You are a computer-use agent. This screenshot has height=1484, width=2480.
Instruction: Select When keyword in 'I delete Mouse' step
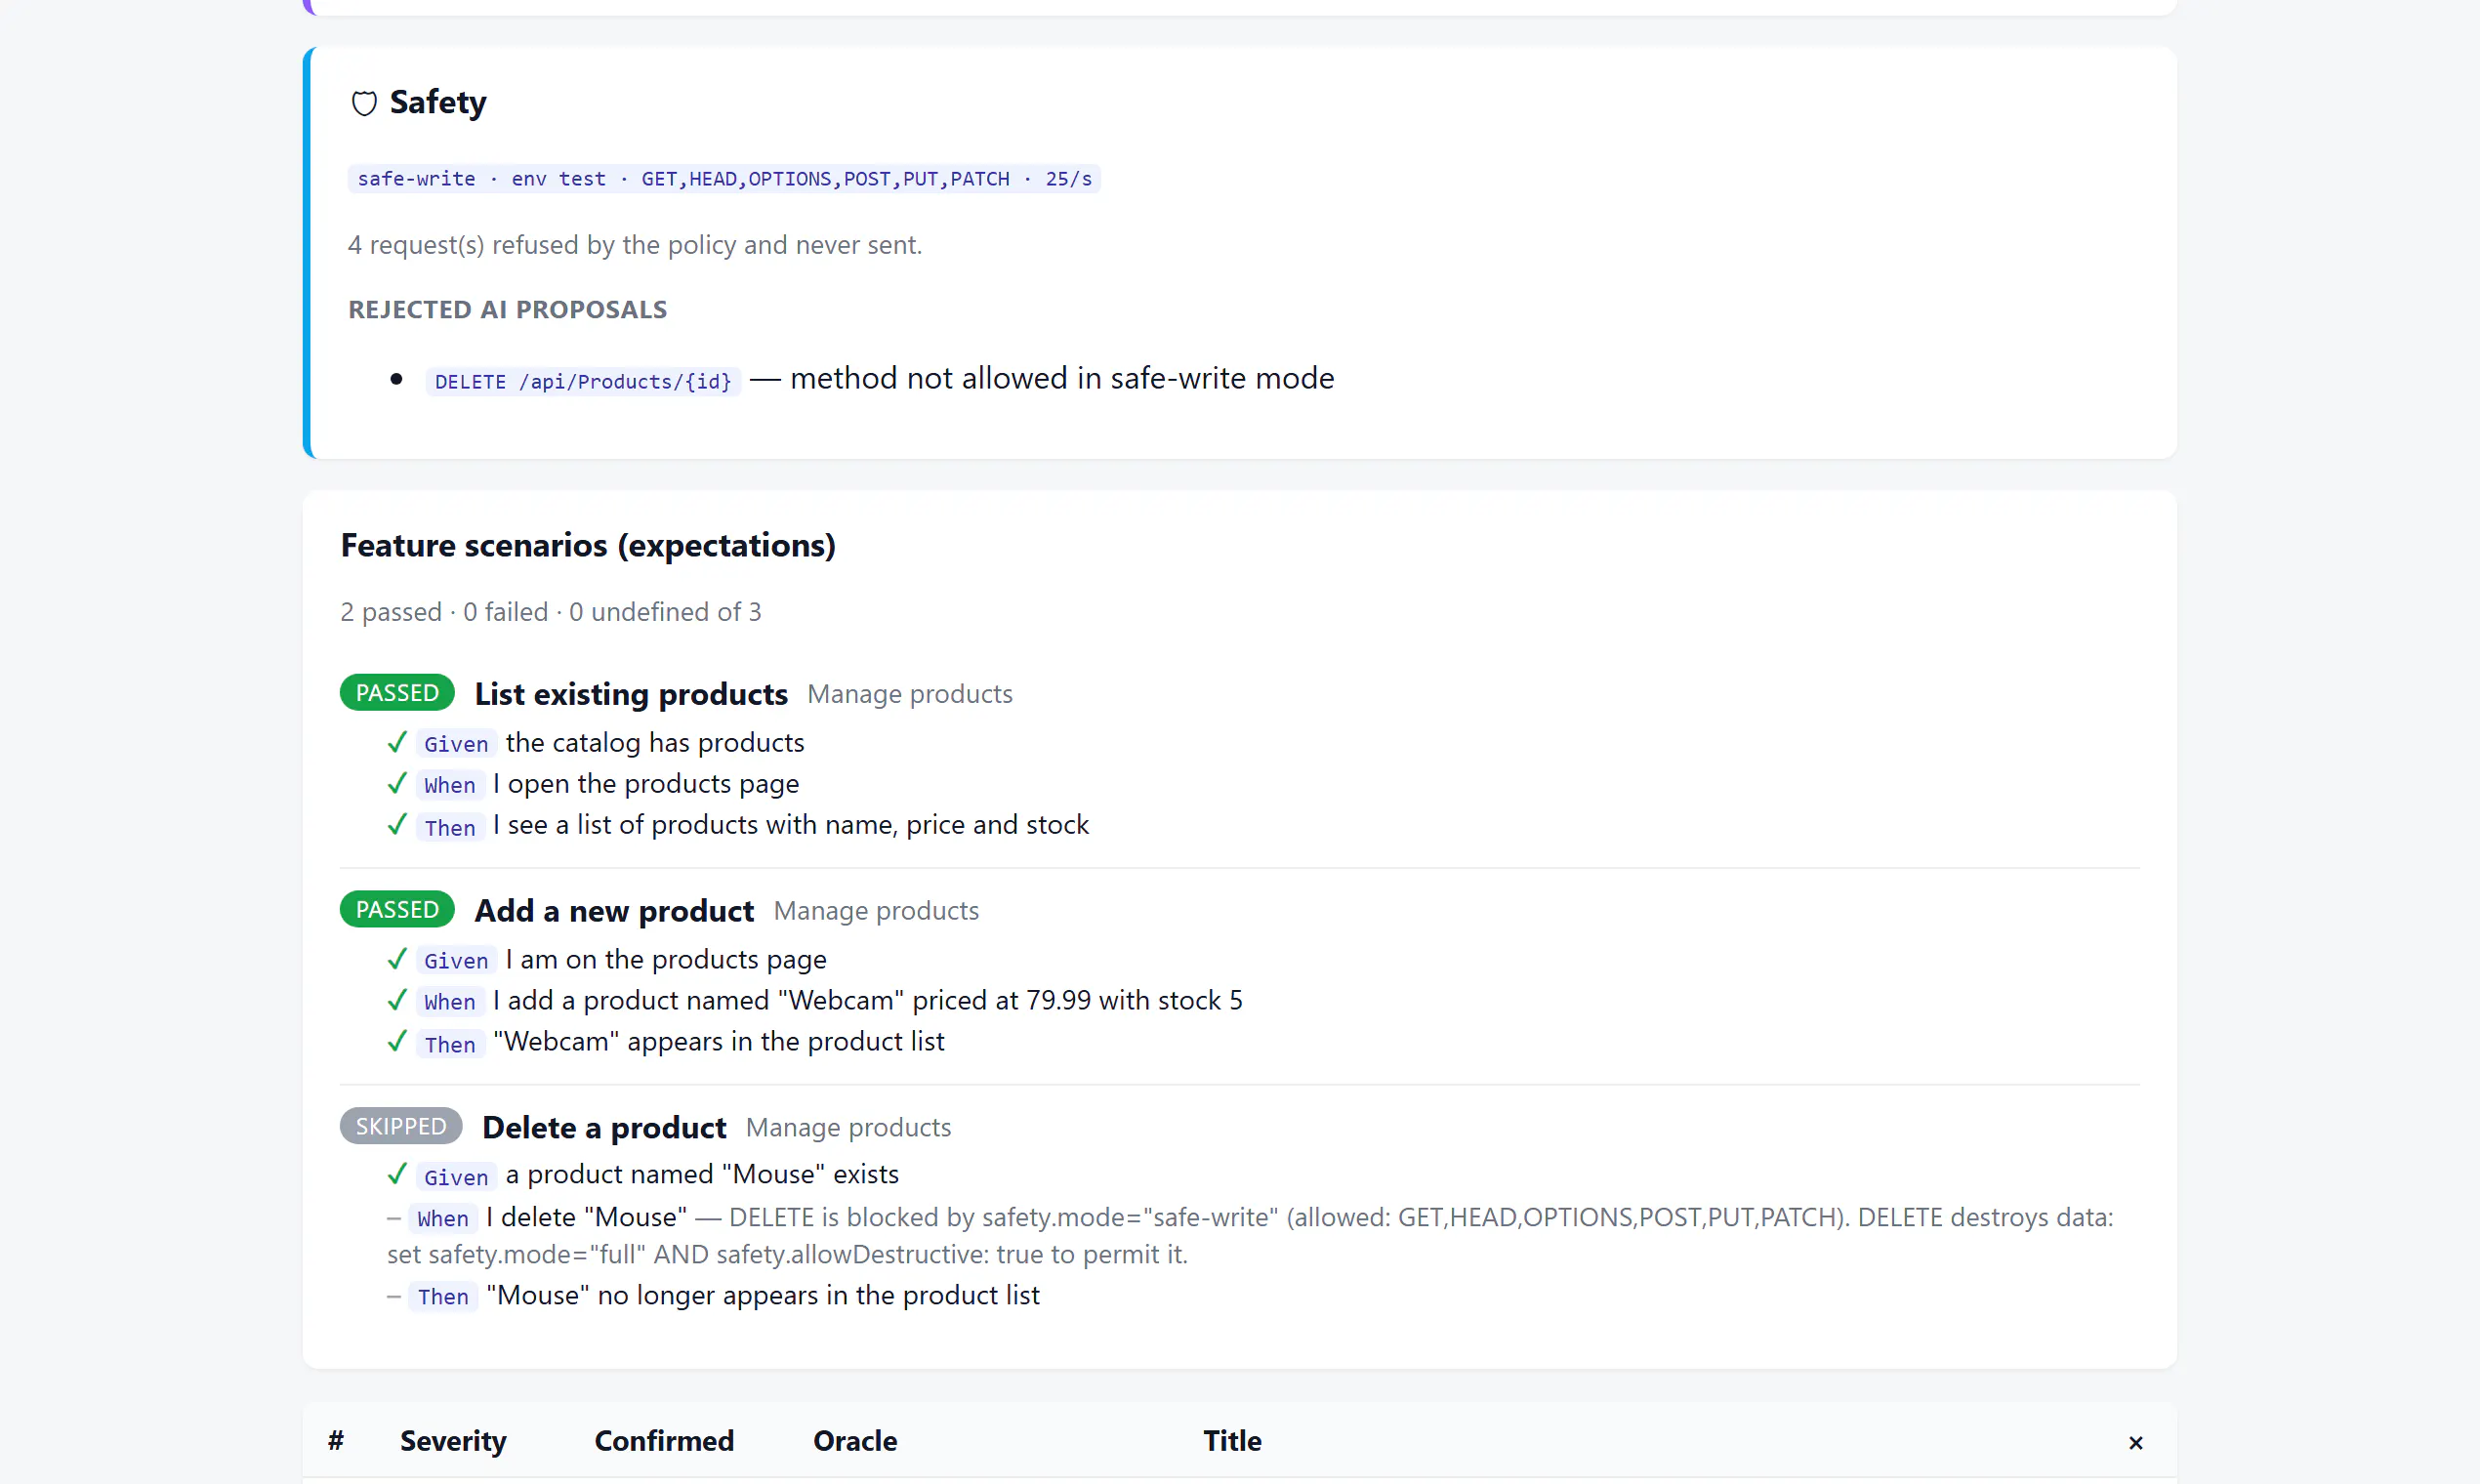443,1219
